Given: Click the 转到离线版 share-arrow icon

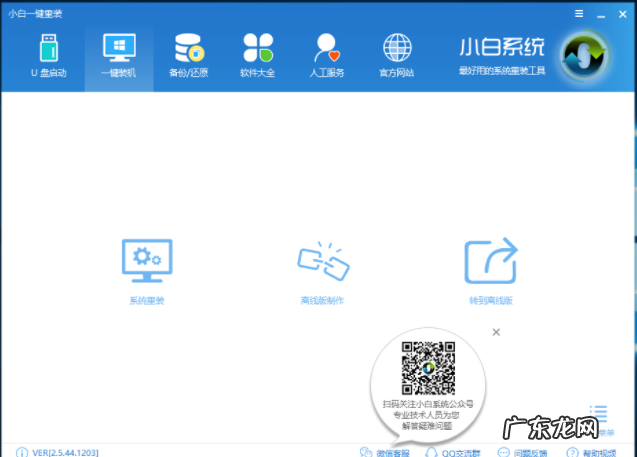Looking at the screenshot, I should [491, 260].
